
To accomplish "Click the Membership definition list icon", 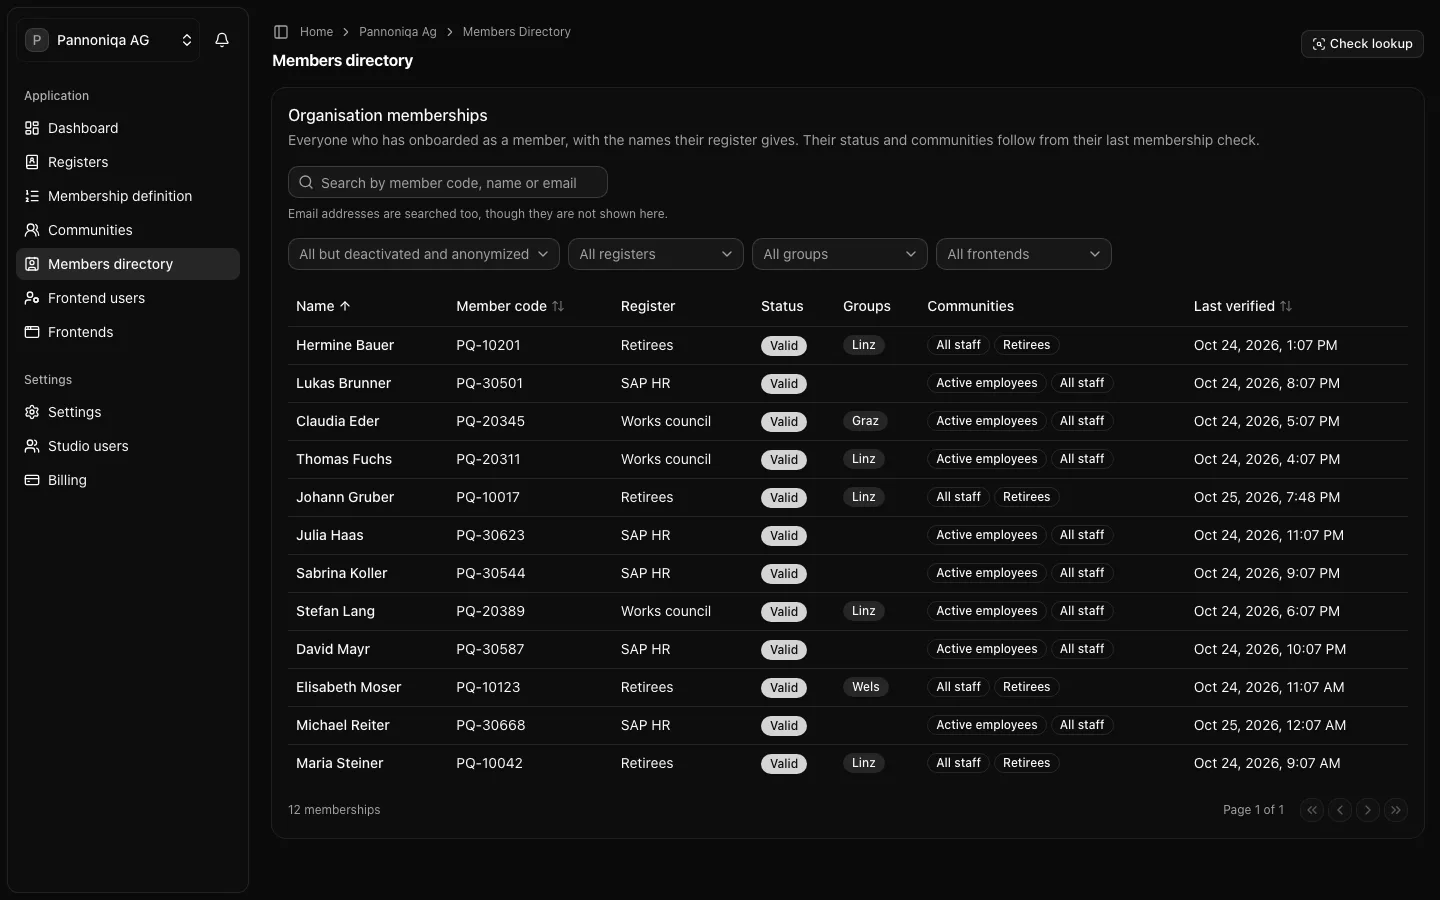I will pyautogui.click(x=32, y=196).
